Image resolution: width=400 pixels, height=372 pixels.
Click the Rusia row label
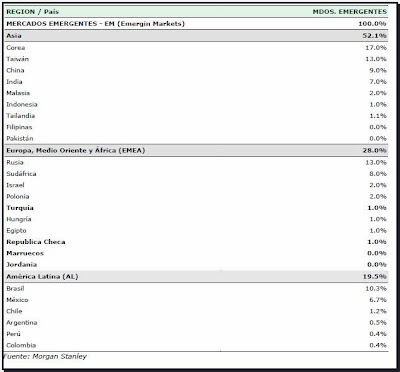click(x=15, y=162)
